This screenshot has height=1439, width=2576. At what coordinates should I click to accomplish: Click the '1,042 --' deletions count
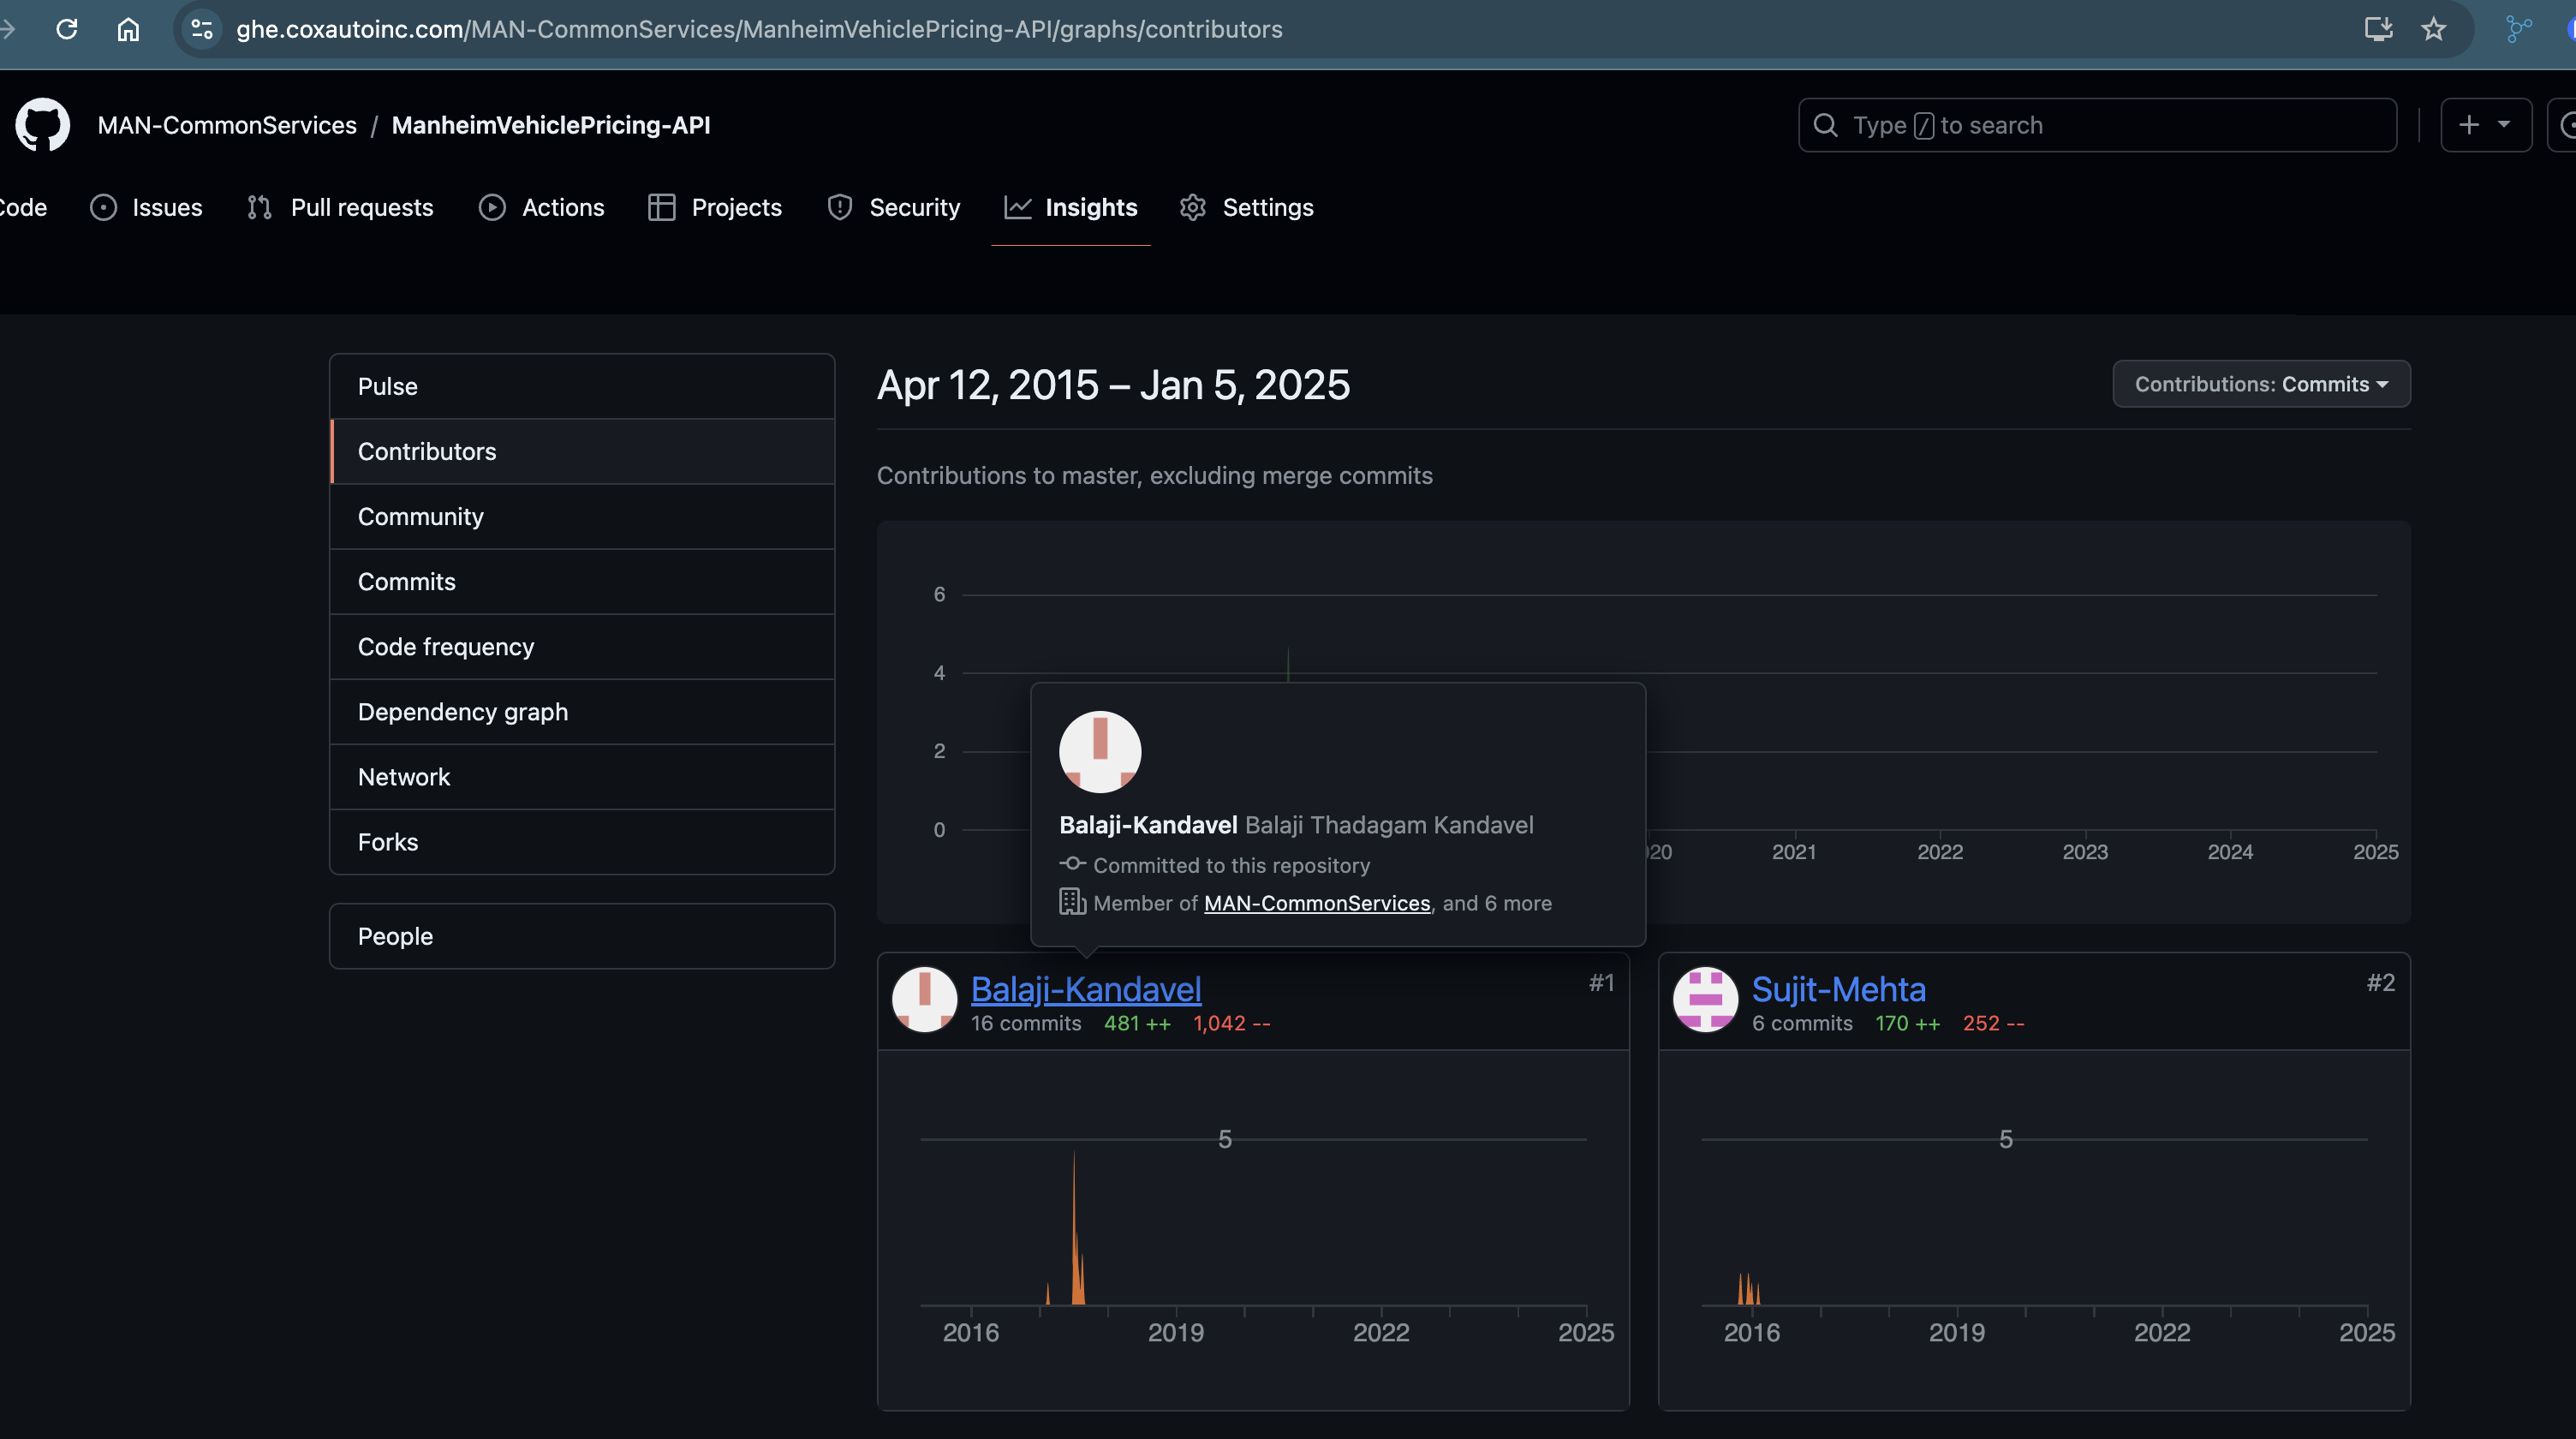[1231, 1023]
